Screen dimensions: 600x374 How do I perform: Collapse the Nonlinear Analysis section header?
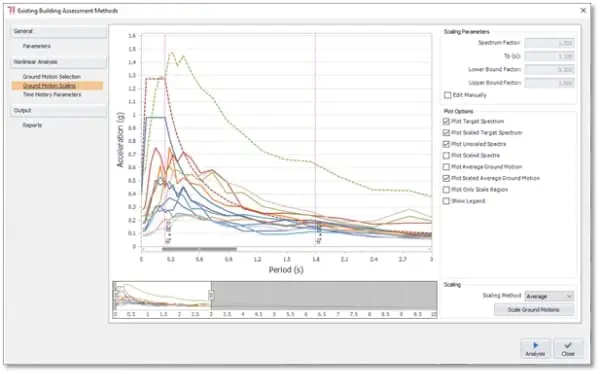(58, 62)
